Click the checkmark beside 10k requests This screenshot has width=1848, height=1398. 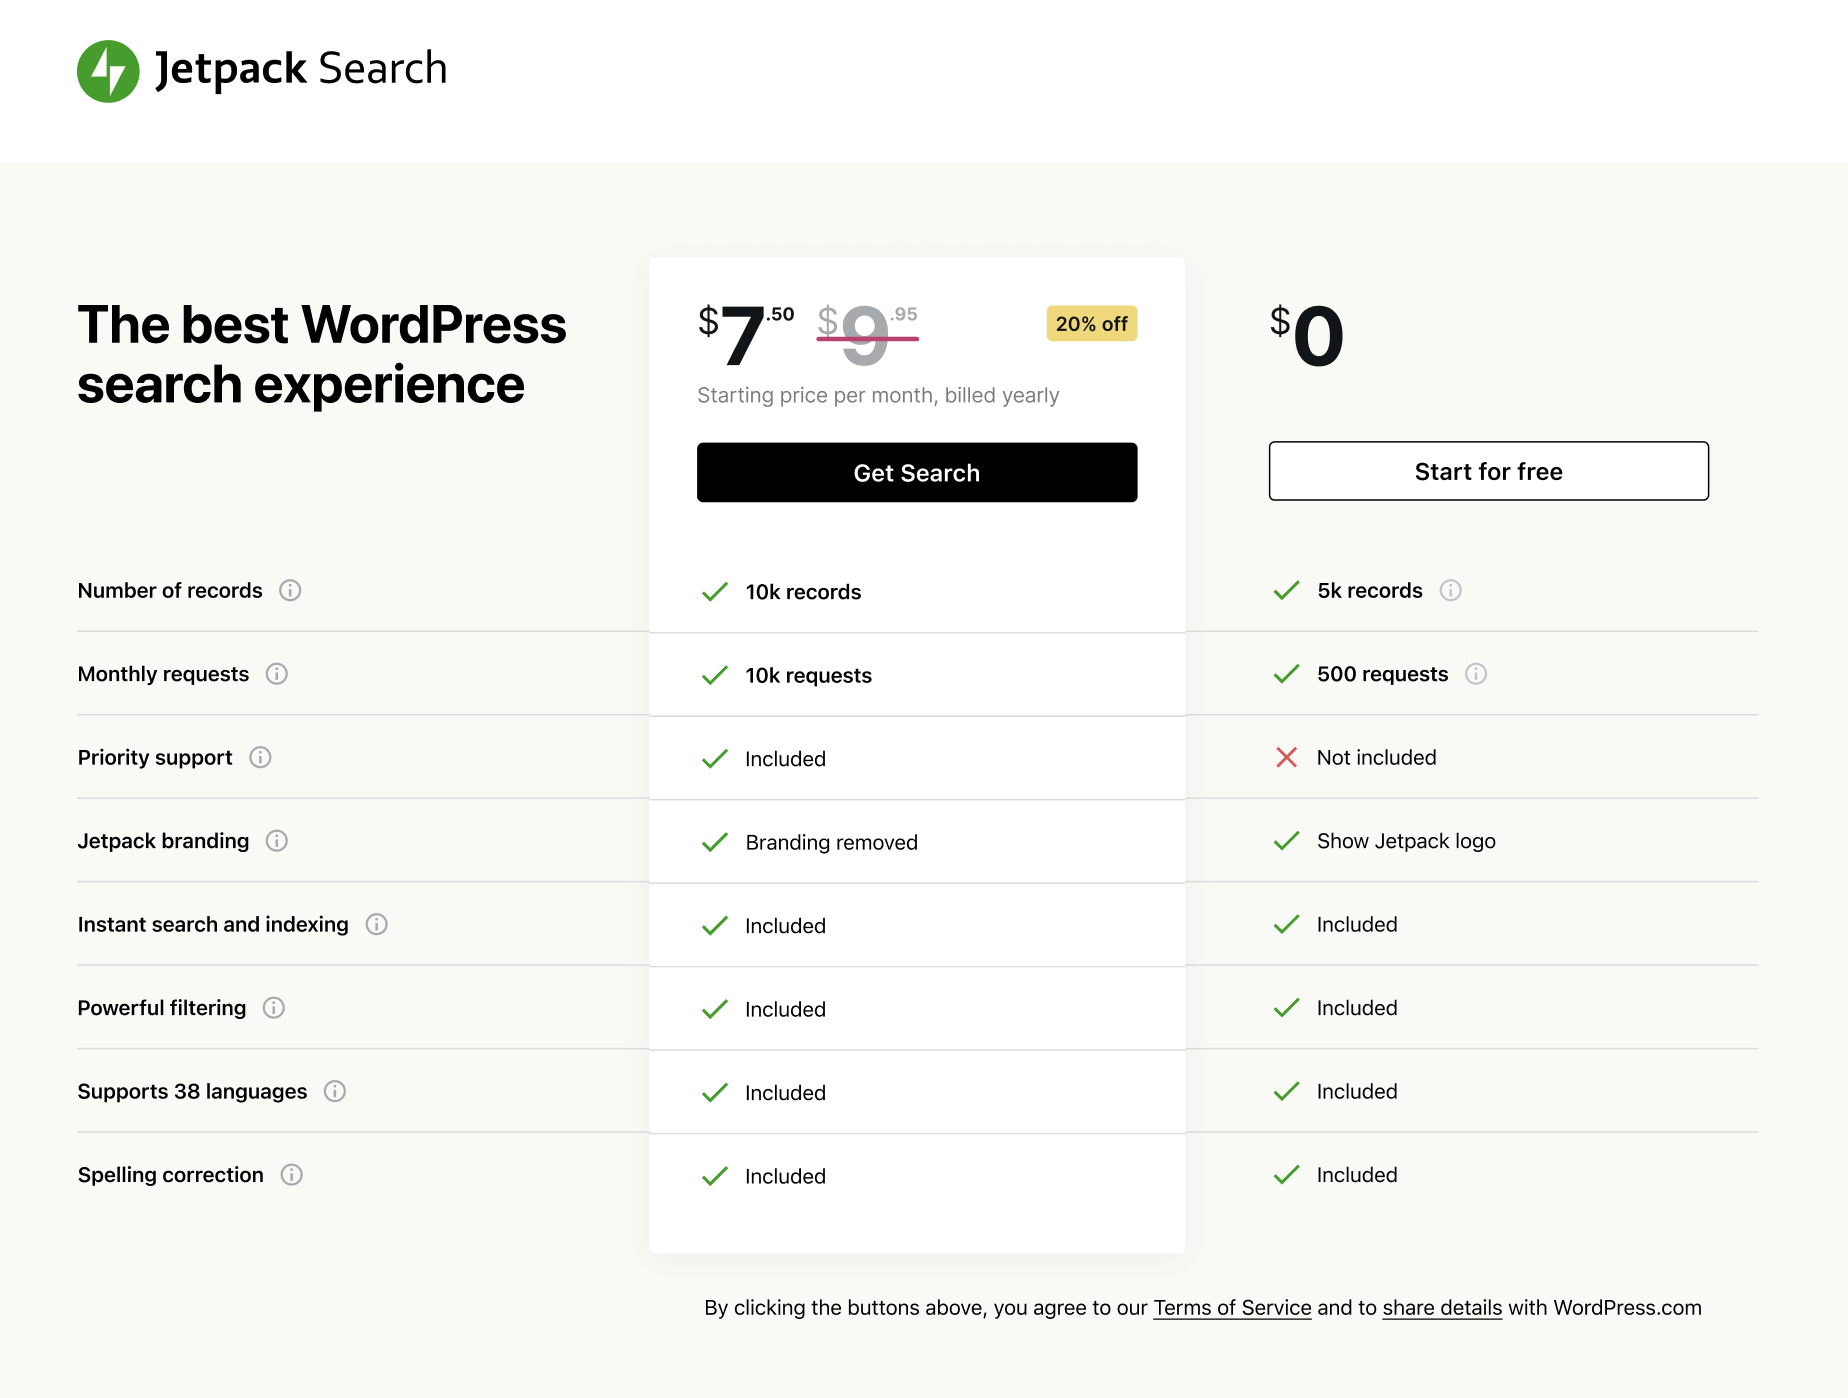coord(715,676)
